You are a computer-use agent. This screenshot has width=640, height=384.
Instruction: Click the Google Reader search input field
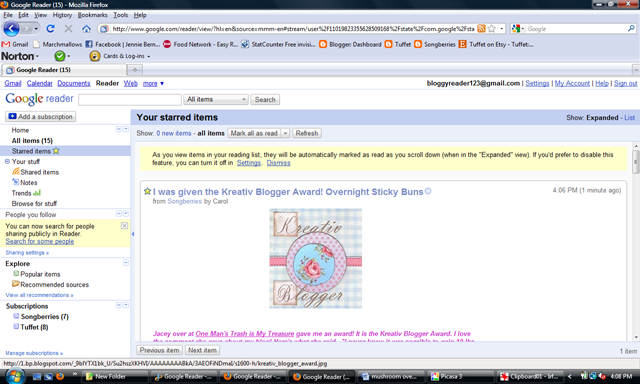130,100
